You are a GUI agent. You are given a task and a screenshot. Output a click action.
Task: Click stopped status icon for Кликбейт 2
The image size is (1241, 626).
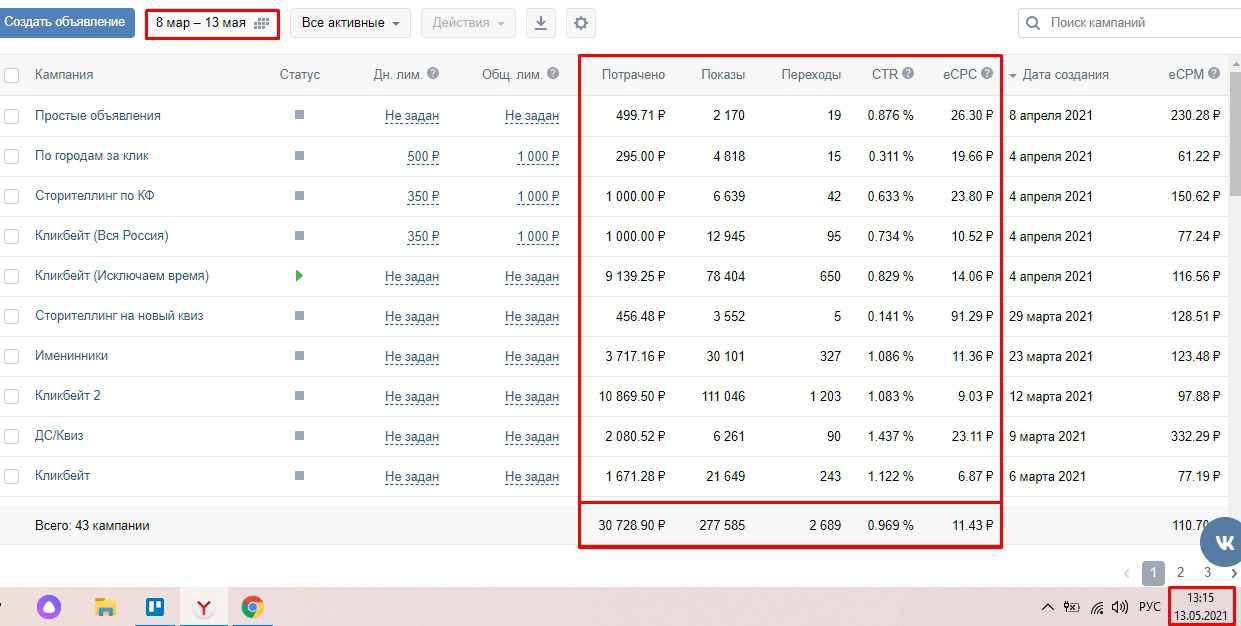click(299, 395)
